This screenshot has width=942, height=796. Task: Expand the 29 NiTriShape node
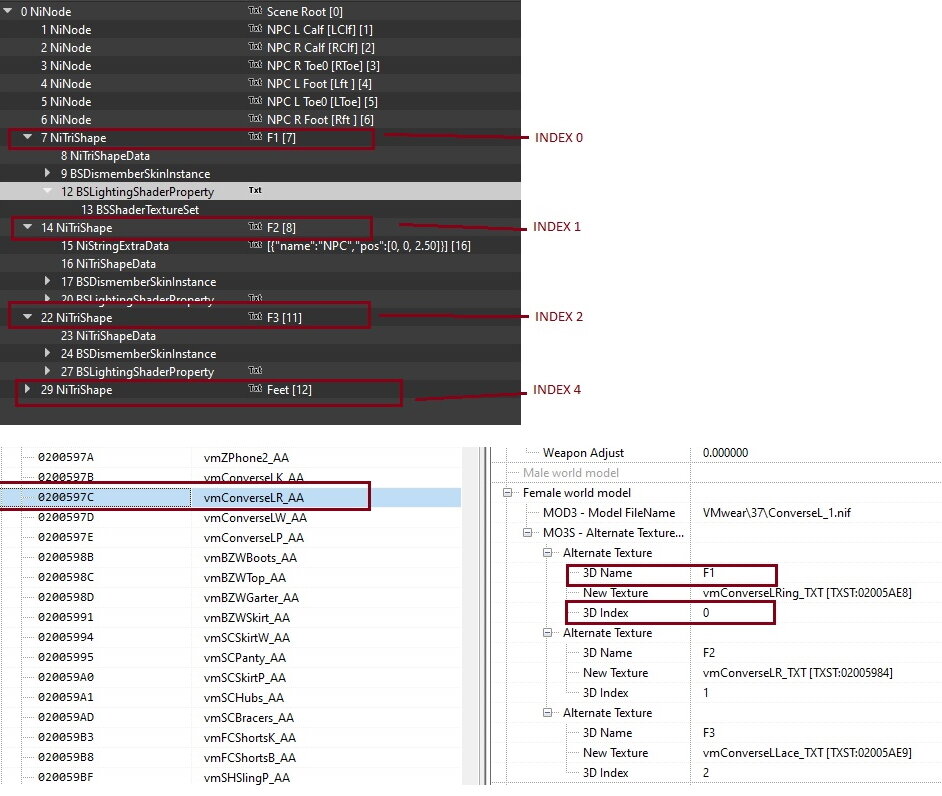[27, 389]
